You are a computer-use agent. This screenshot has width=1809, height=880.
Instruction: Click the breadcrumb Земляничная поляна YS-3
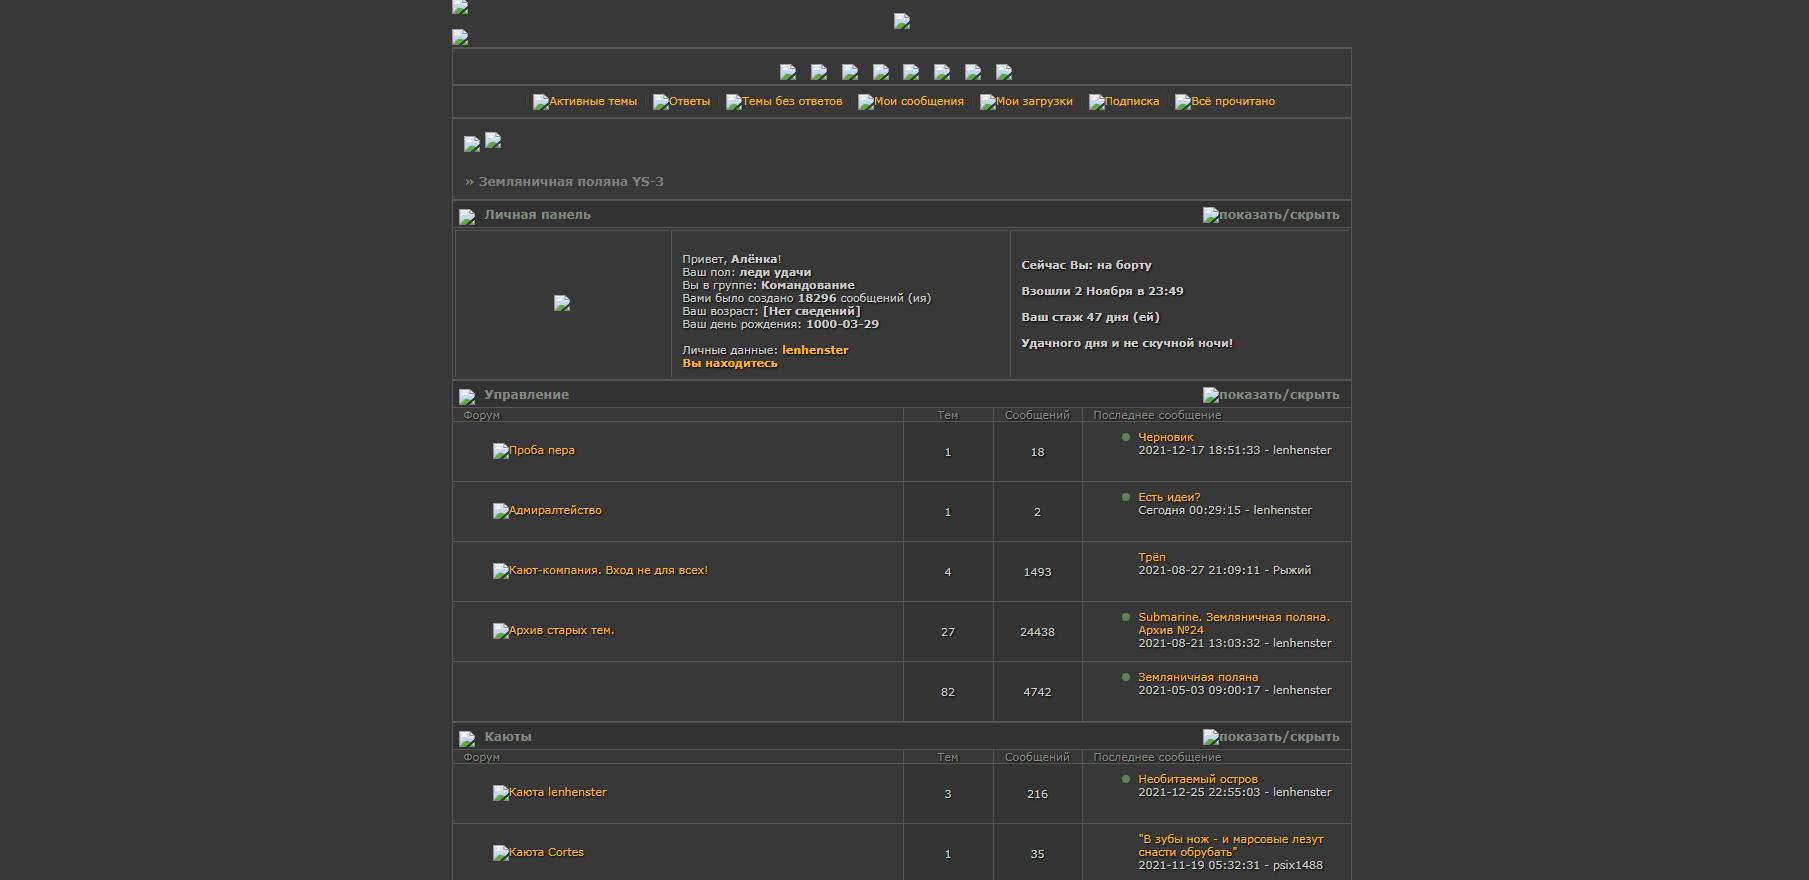coord(570,182)
